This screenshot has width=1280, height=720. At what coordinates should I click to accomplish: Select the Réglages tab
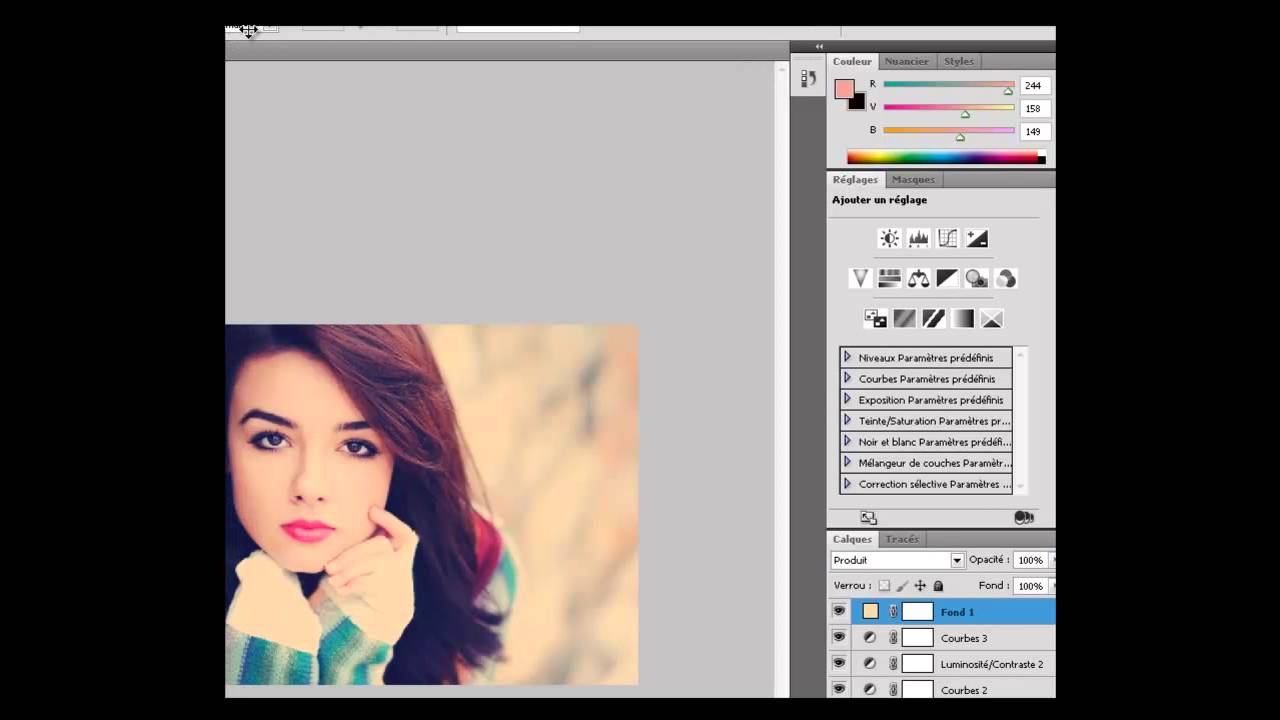coord(855,179)
